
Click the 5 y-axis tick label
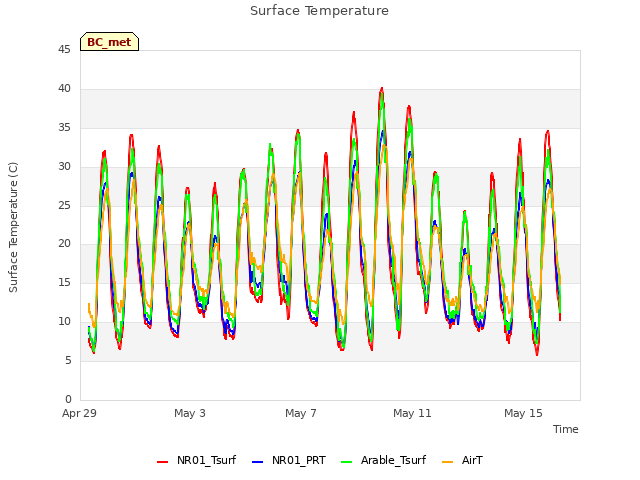coord(68,360)
